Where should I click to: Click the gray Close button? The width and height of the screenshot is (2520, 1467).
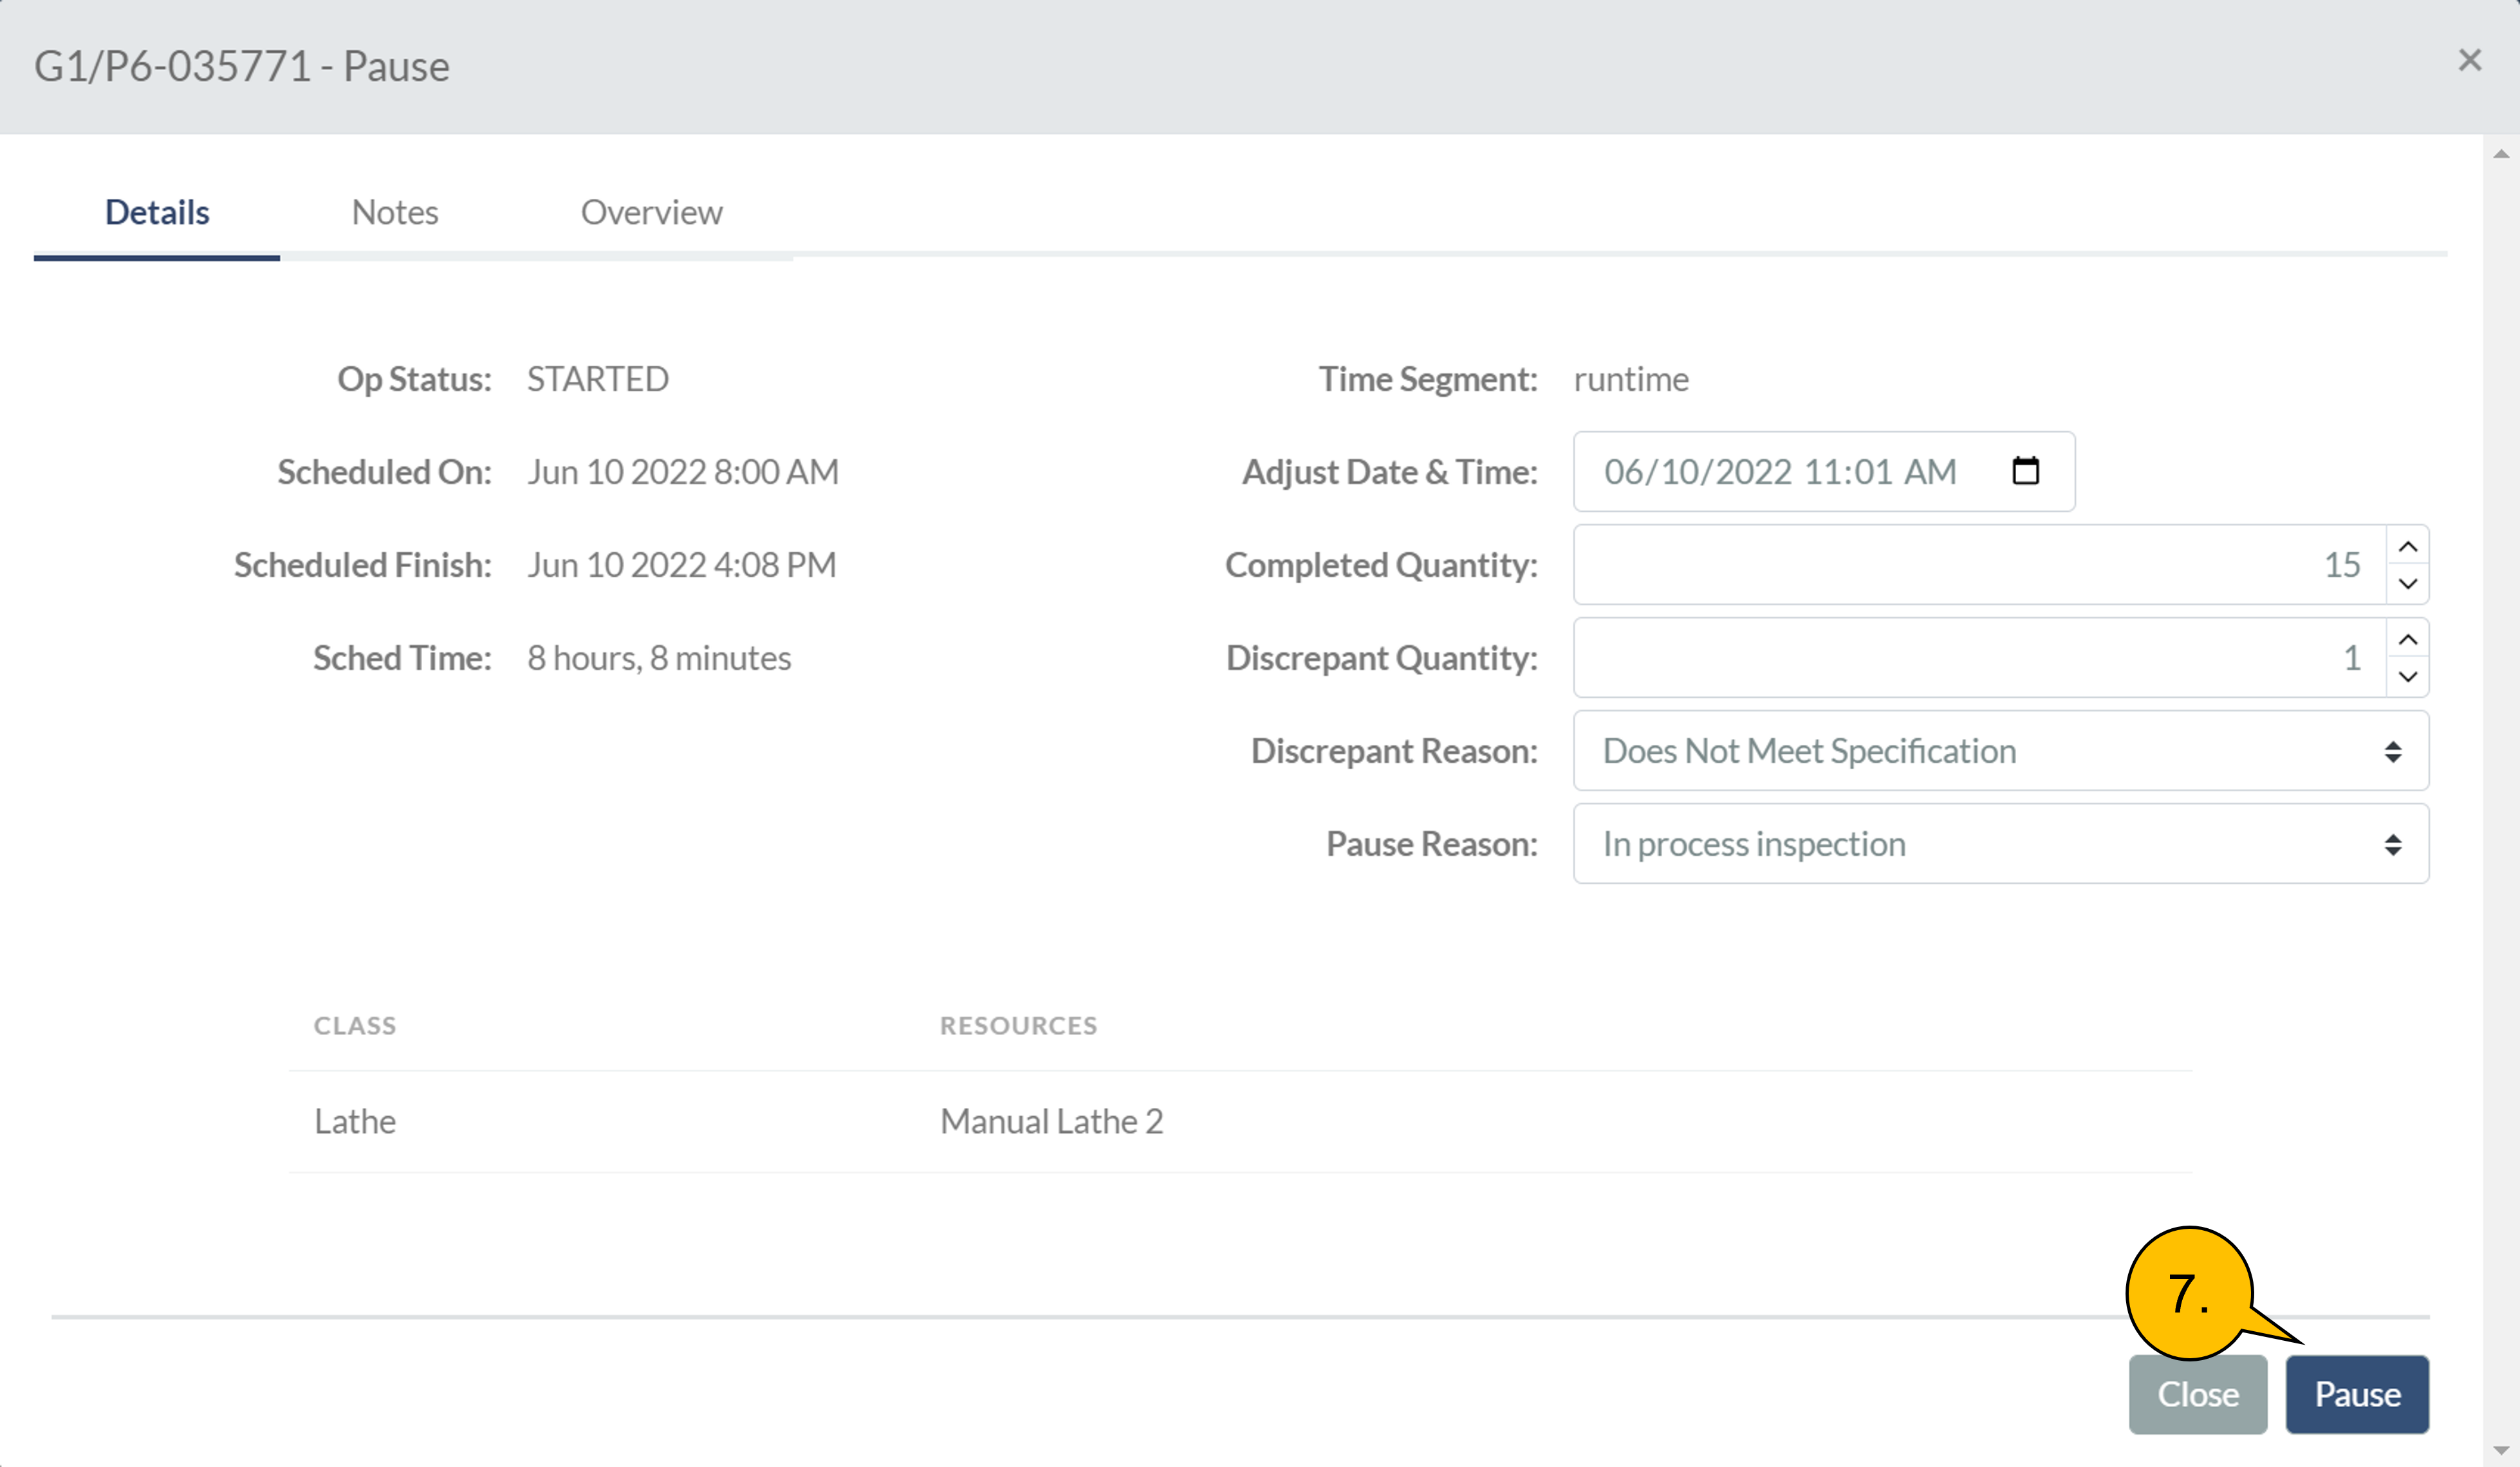[2197, 1394]
